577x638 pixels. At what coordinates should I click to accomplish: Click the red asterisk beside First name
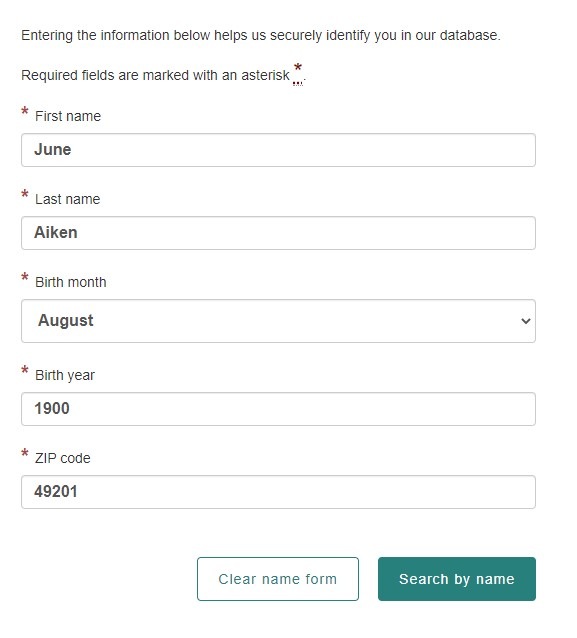point(25,111)
